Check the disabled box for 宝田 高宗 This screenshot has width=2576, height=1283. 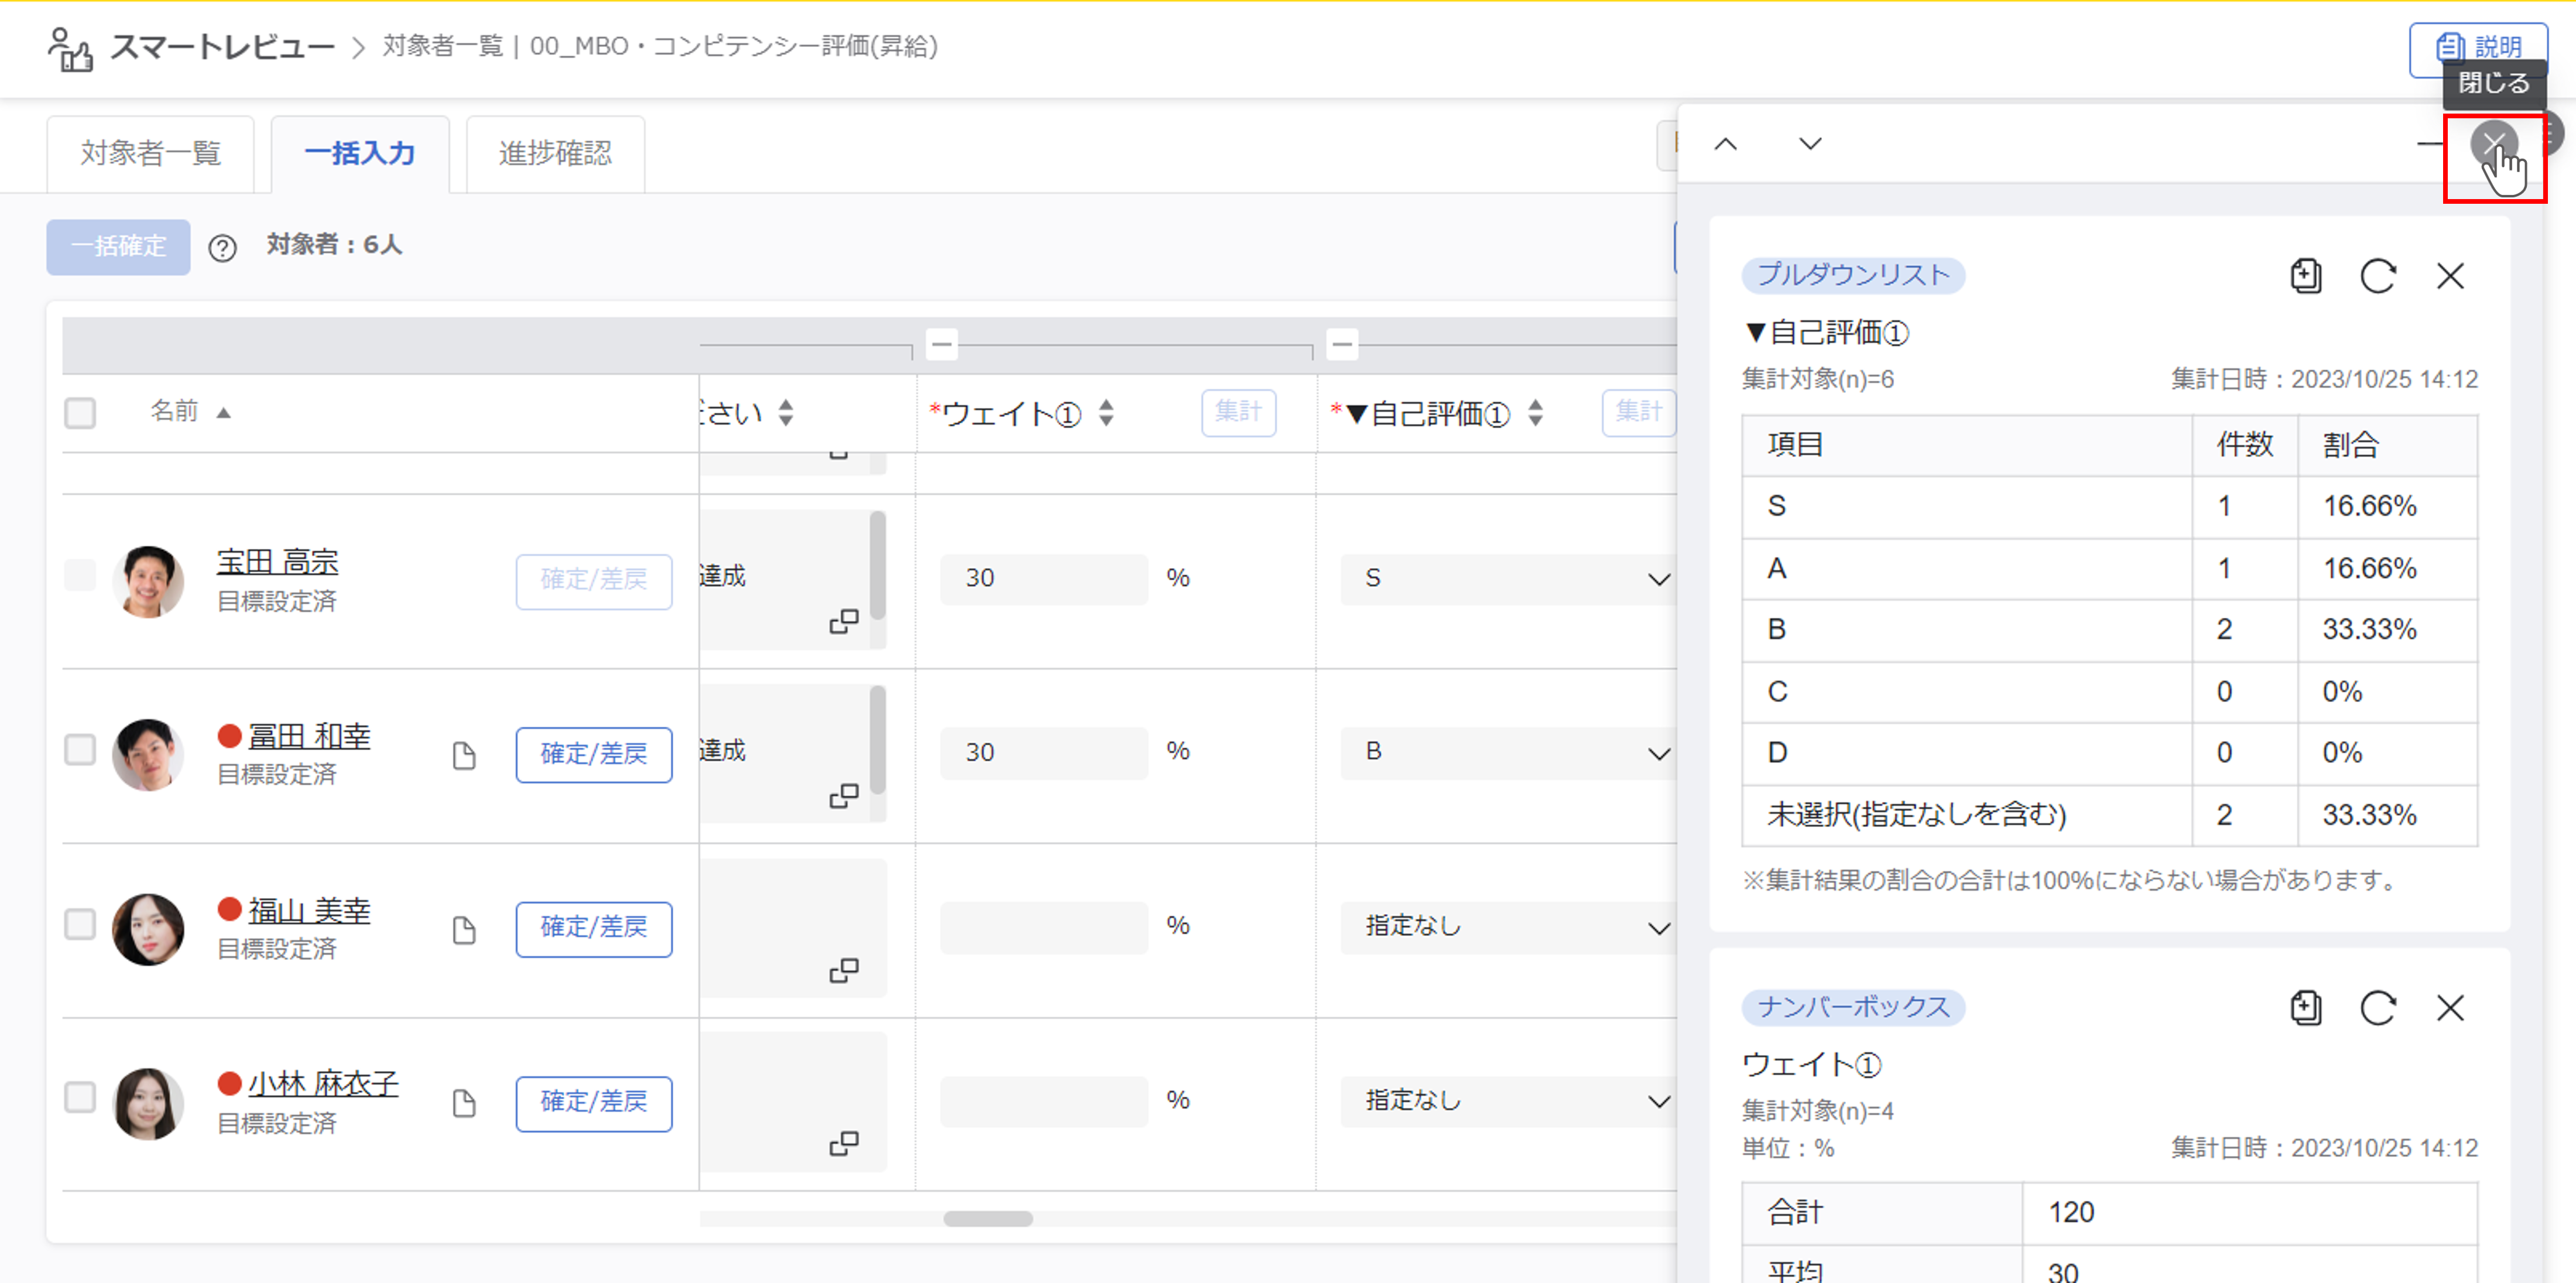pos(80,576)
